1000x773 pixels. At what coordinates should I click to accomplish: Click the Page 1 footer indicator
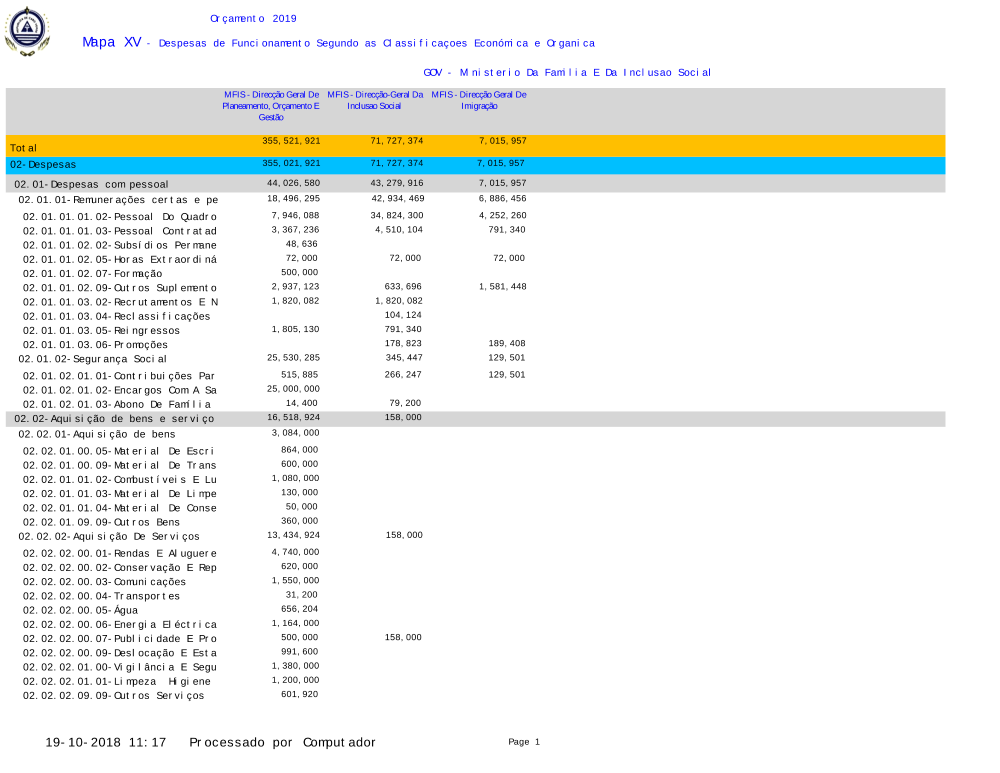coord(523,742)
